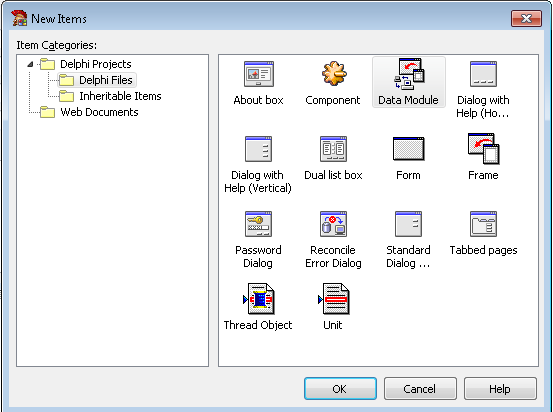Click the Delphi Projects folder icon
Image resolution: width=553 pixels, height=412 pixels.
pos(48,64)
